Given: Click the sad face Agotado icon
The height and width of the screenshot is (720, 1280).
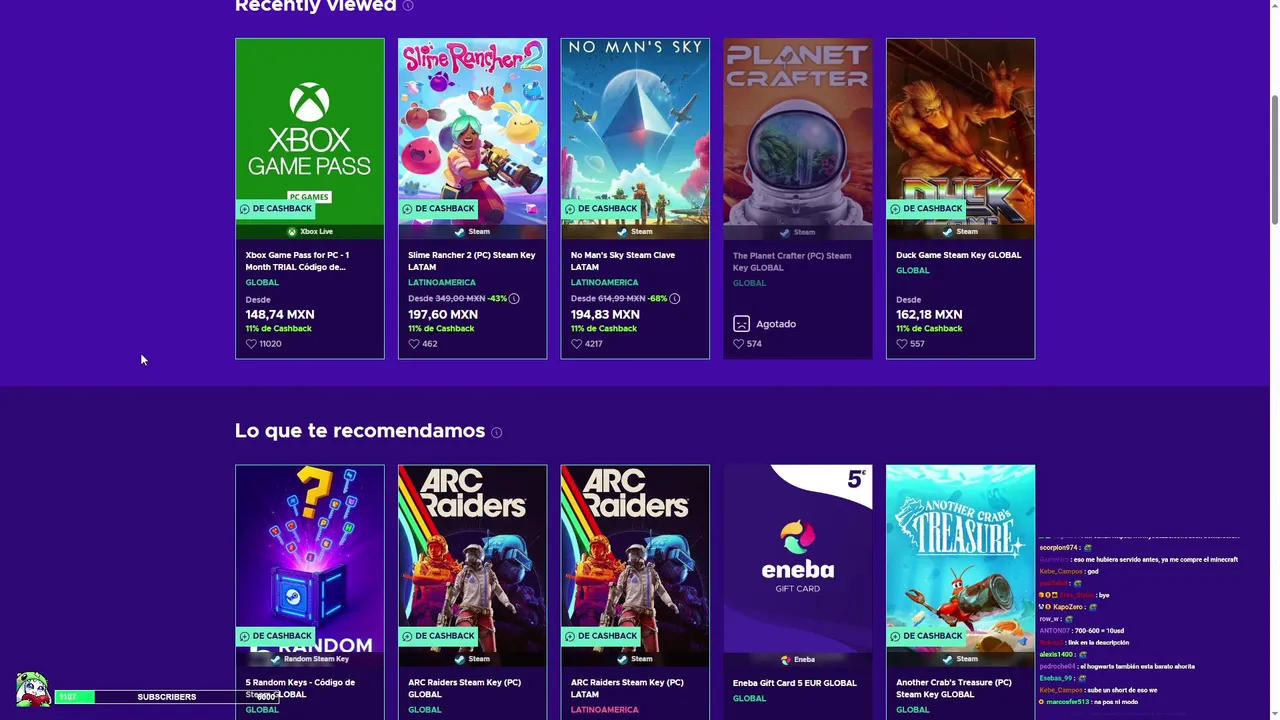Looking at the screenshot, I should tap(741, 324).
